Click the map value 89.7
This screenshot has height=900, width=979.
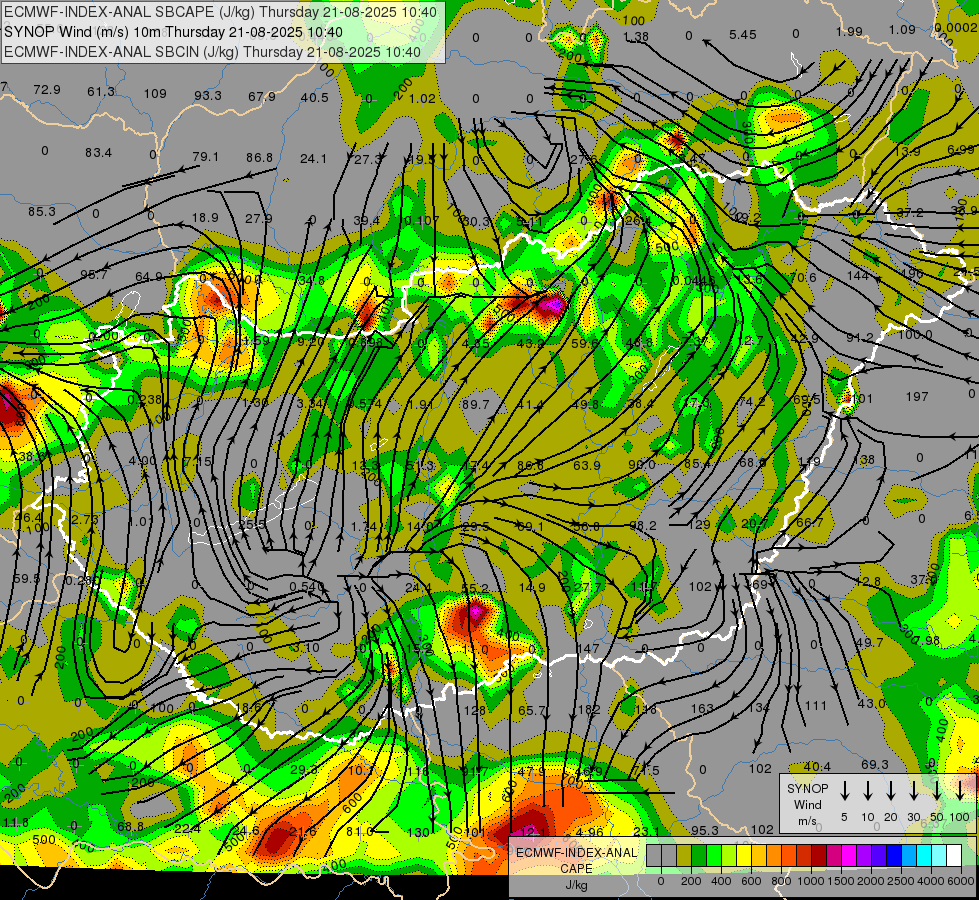tap(476, 405)
